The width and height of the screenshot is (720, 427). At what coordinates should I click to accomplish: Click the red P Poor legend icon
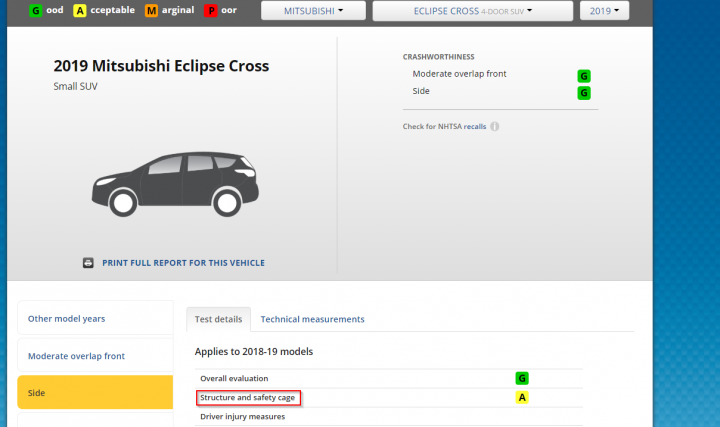pos(210,11)
